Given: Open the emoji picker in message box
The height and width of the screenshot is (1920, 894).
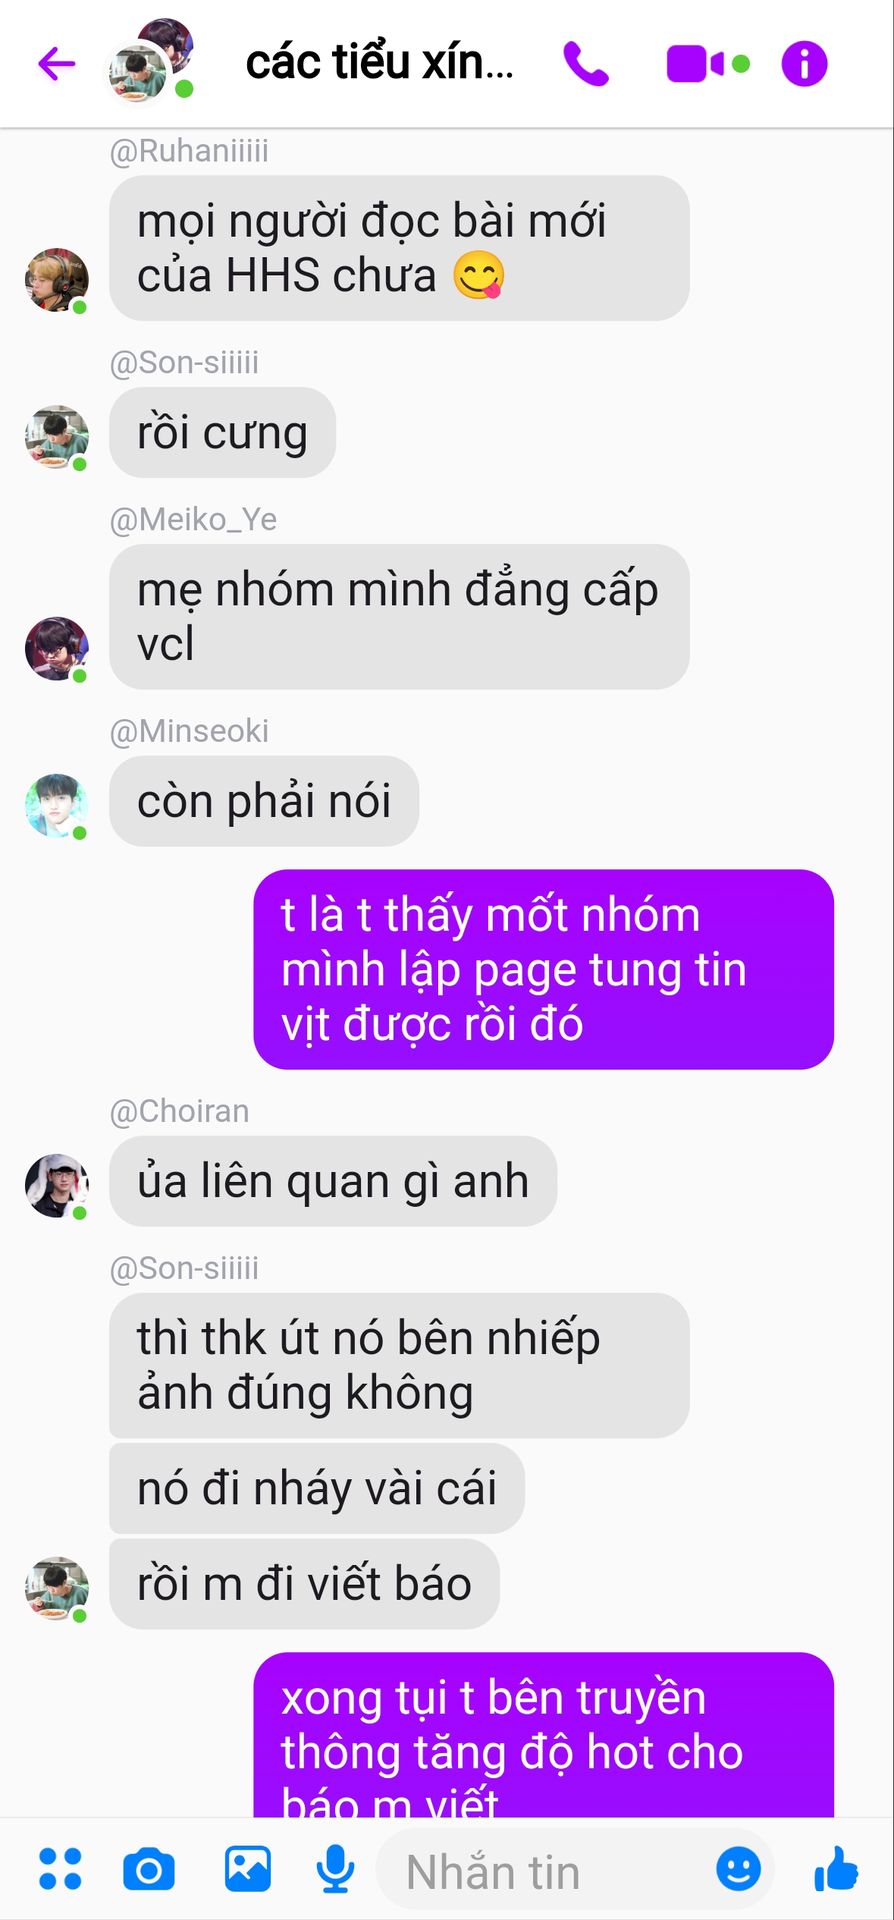Looking at the screenshot, I should [x=738, y=1868].
